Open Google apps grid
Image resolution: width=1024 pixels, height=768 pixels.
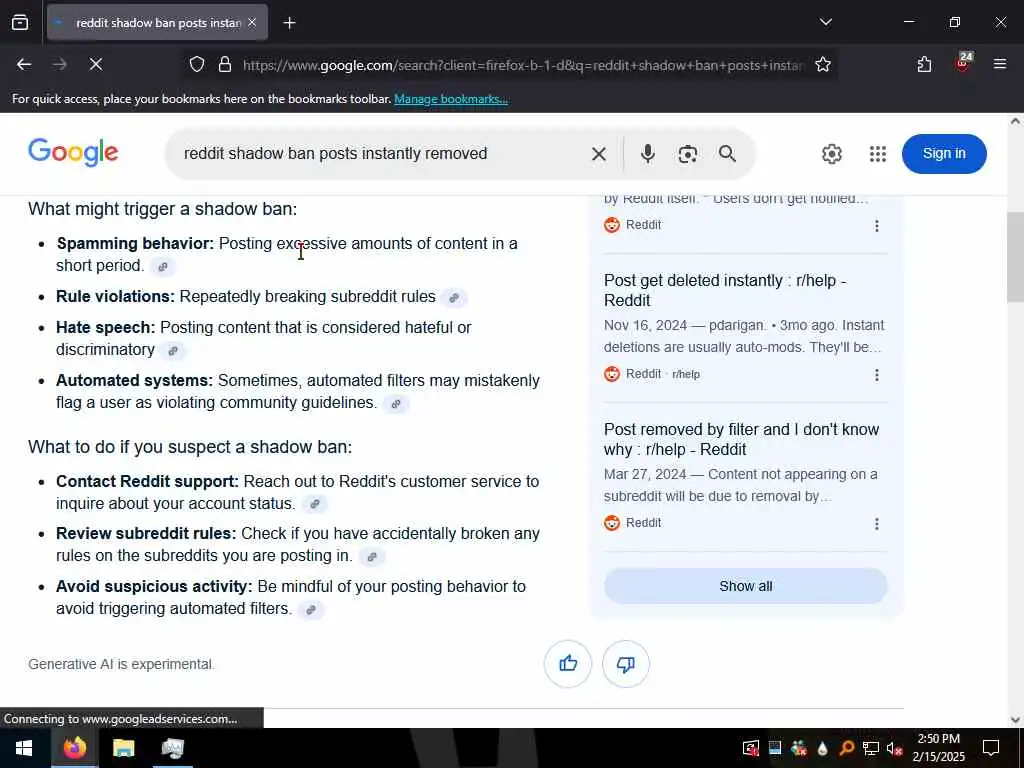(878, 154)
